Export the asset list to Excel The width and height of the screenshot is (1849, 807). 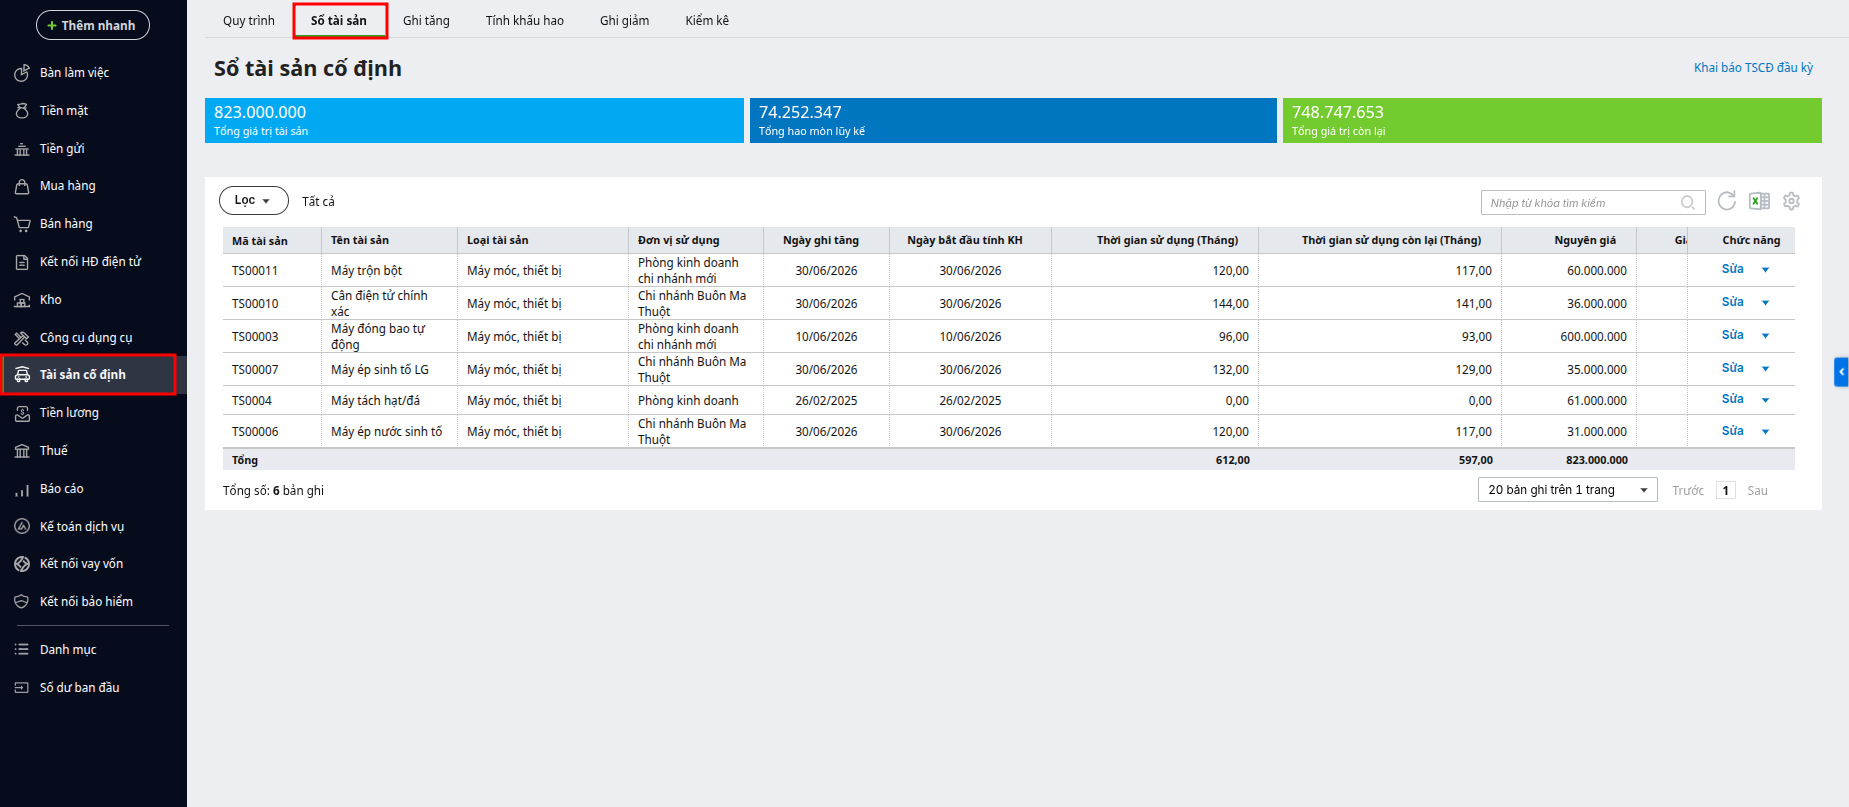[x=1759, y=201]
